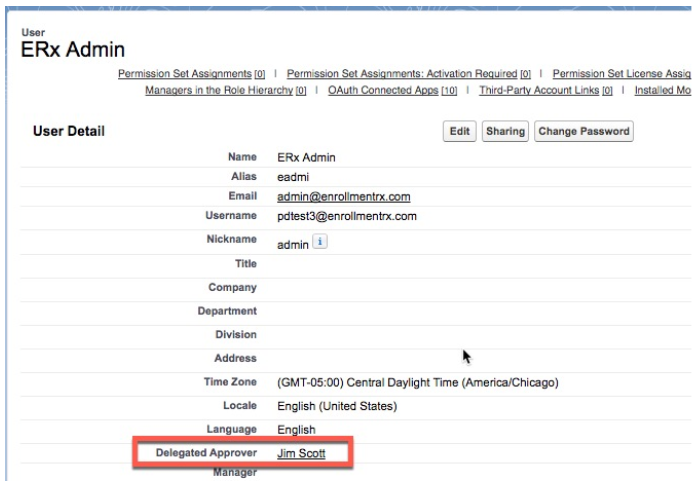Click the ERx Admin page heading

[73, 49]
